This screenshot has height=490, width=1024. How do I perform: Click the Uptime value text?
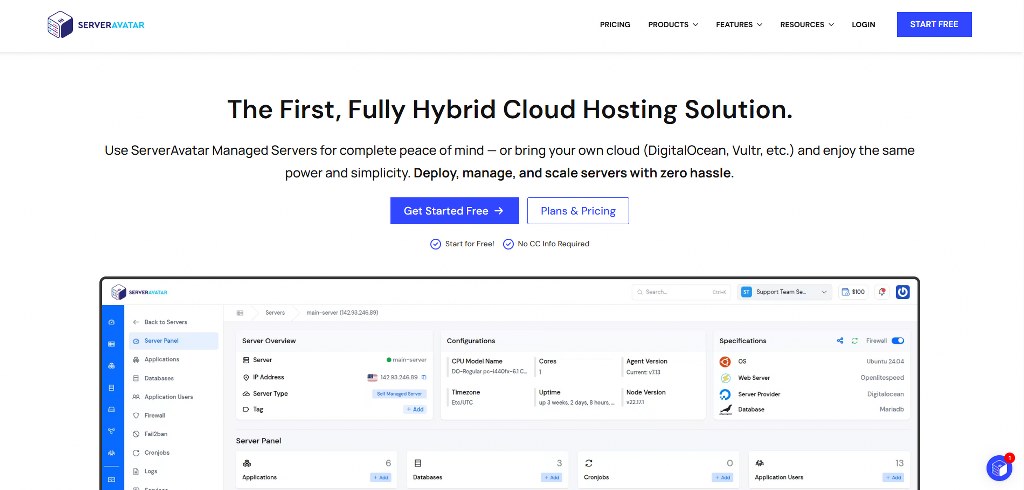point(577,402)
